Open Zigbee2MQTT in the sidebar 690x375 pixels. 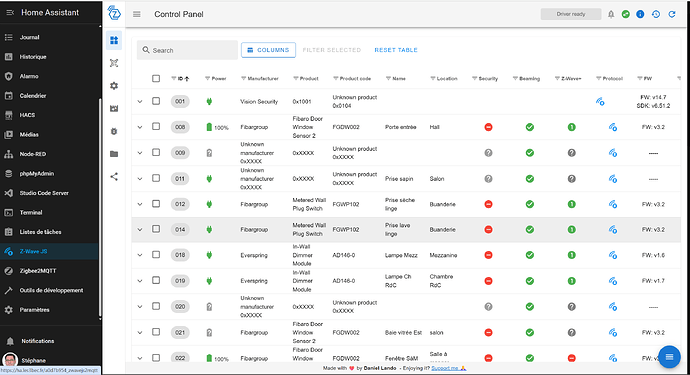tap(50, 271)
